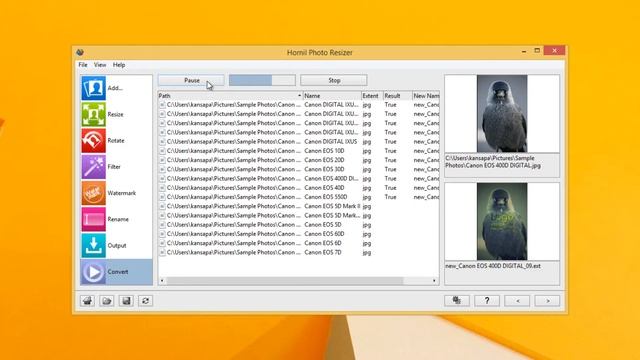Image resolution: width=640 pixels, height=360 pixels.
Task: Sort by the Path column header
Action: [230, 96]
